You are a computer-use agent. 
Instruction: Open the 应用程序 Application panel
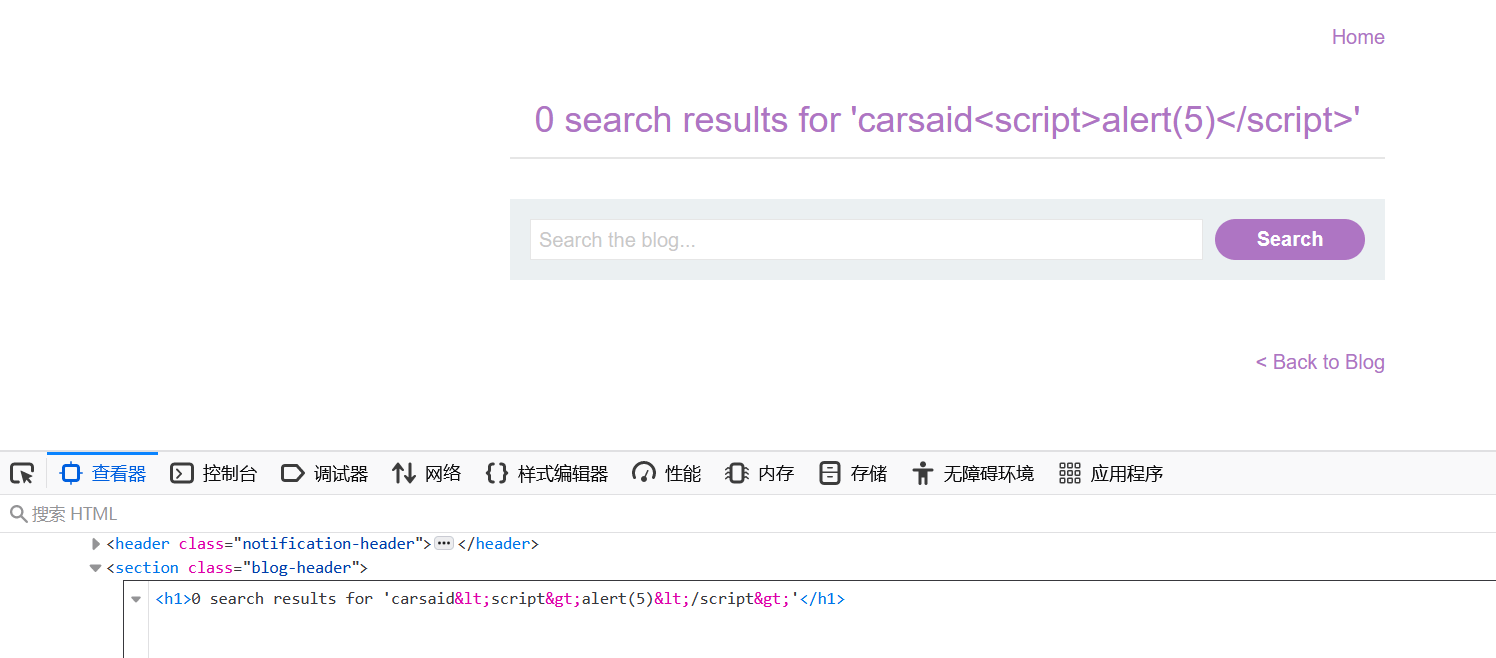pyautogui.click(x=1111, y=474)
